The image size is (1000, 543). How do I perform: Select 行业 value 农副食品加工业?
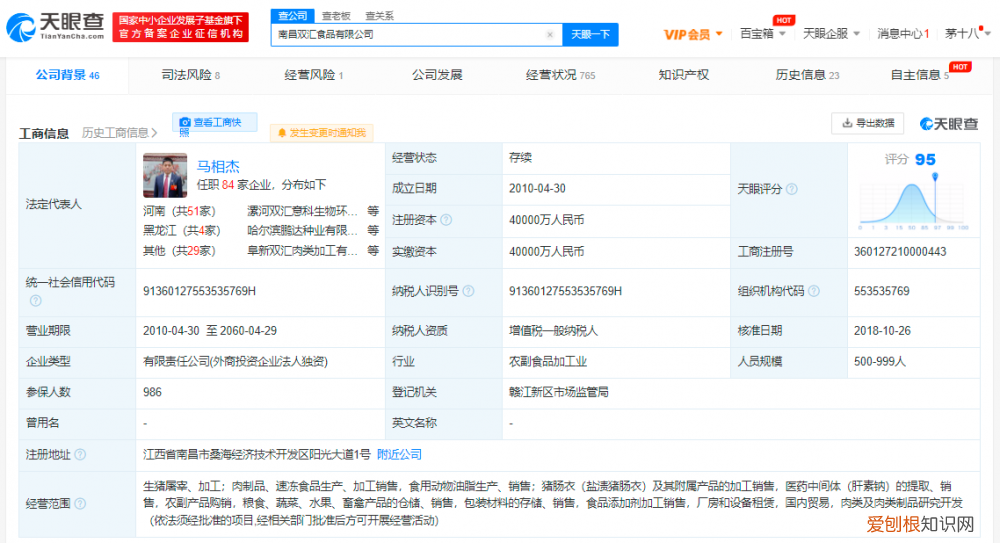tap(548, 362)
